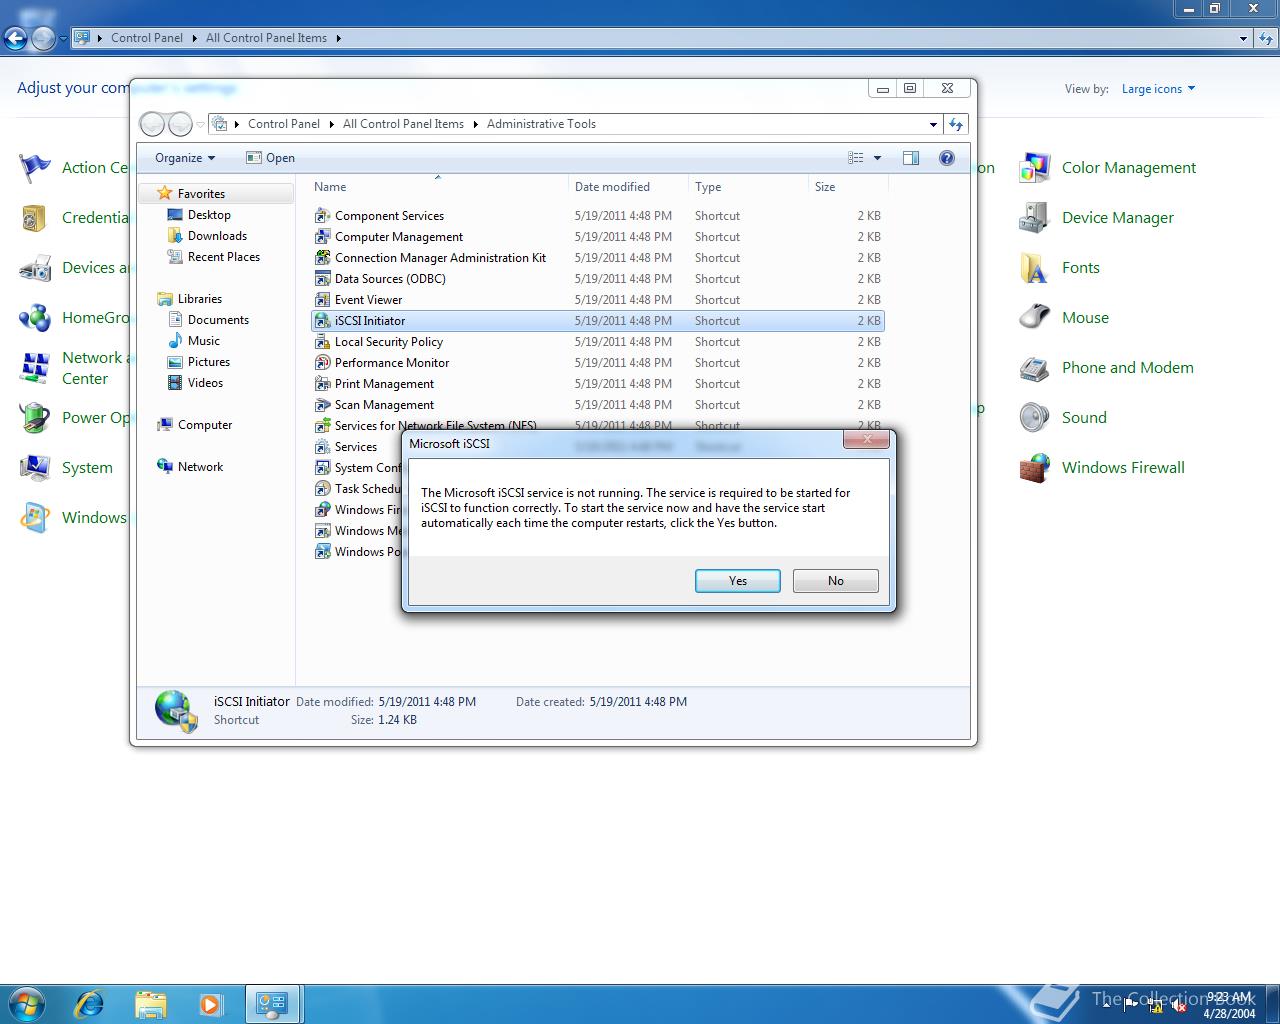Open Windows Explorer from taskbar
The height and width of the screenshot is (1024, 1280).
coord(150,1003)
